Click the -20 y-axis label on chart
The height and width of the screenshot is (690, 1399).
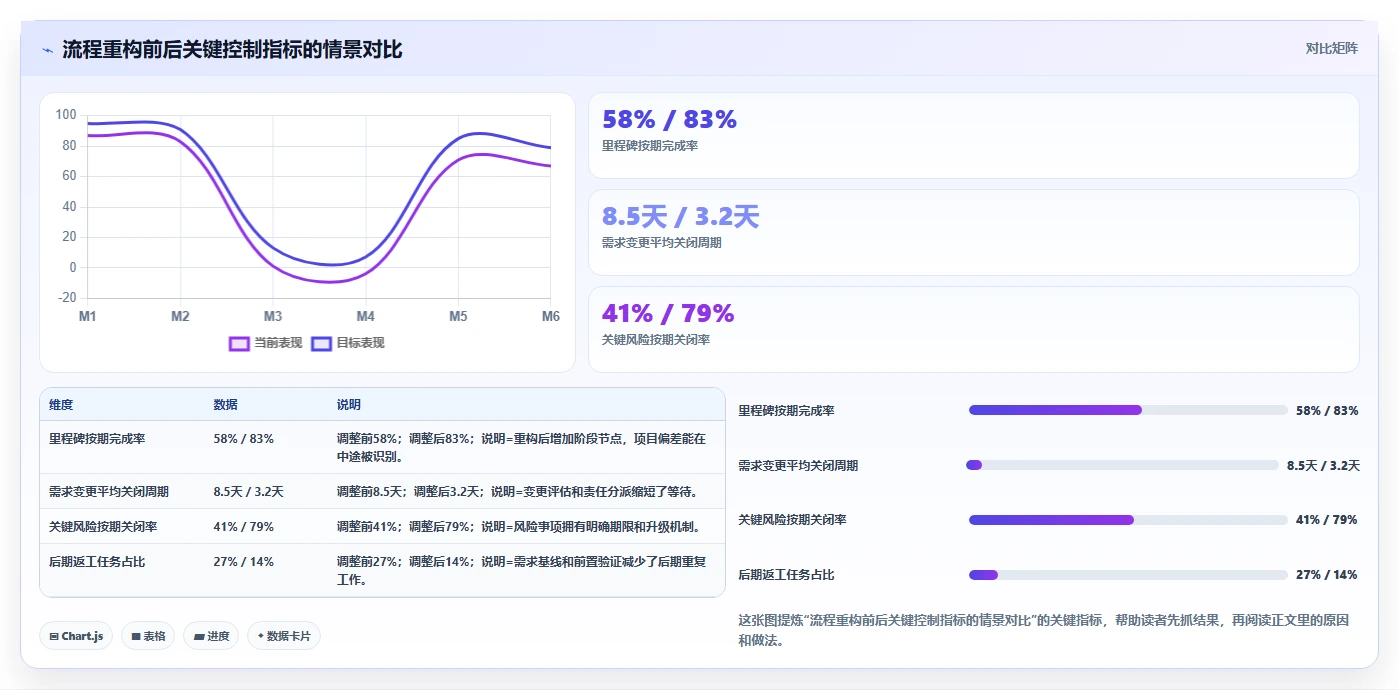point(67,298)
